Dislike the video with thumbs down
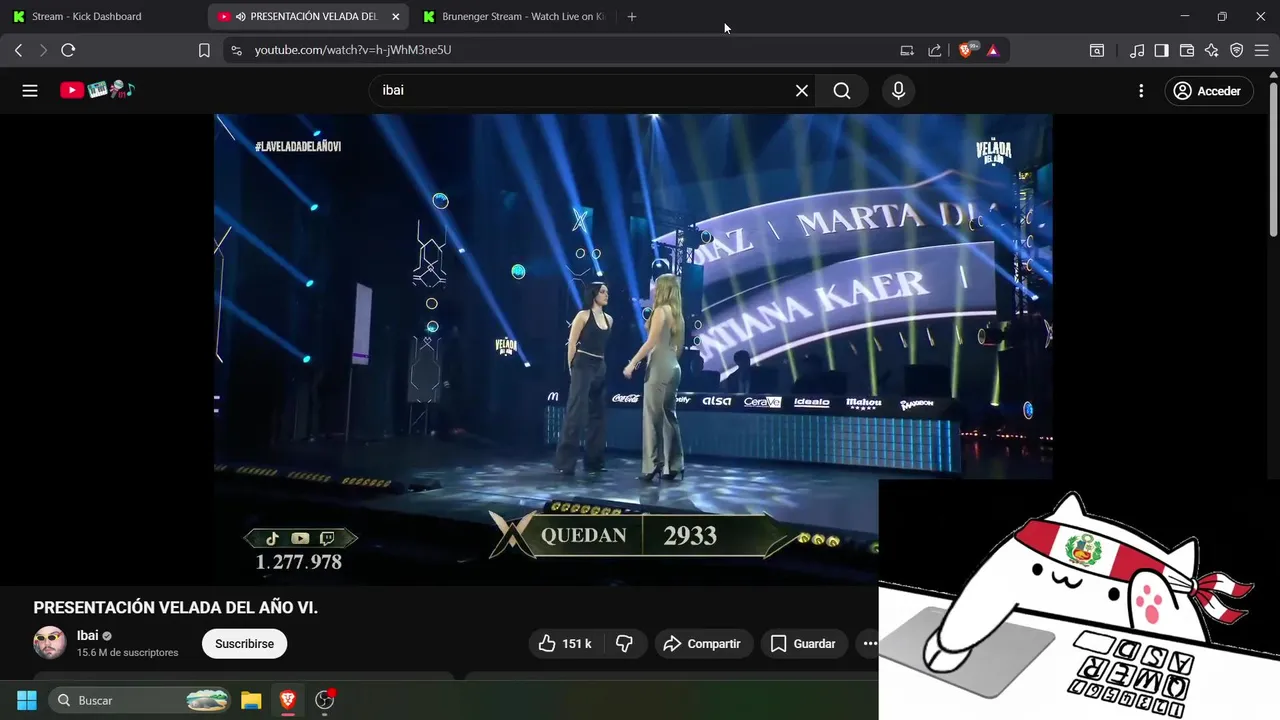The height and width of the screenshot is (720, 1280). point(625,644)
